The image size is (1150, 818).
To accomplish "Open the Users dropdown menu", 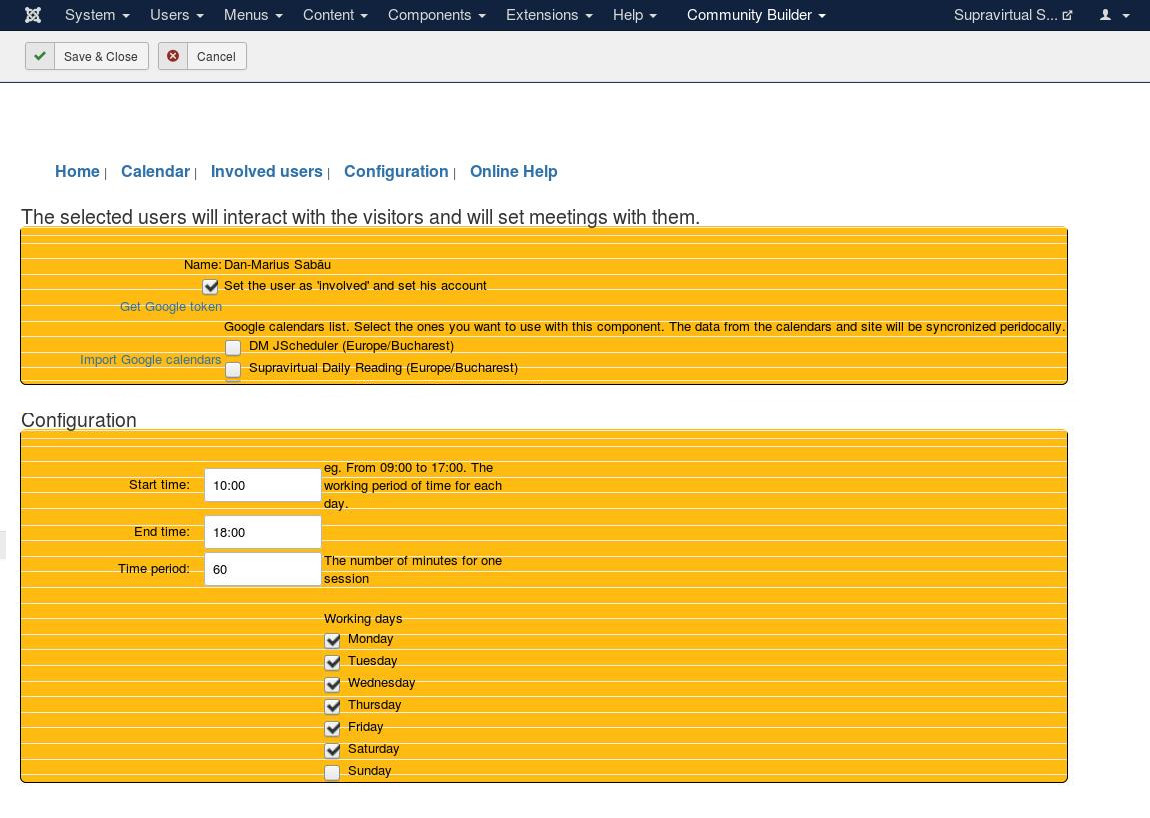I will point(177,15).
